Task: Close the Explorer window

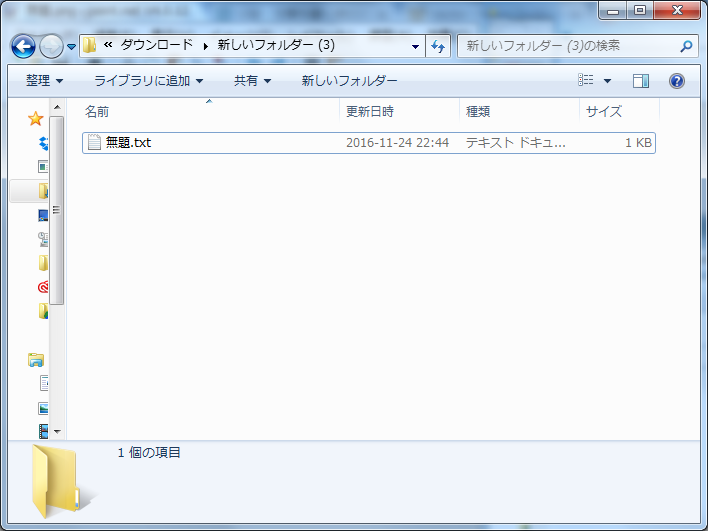Action: (677, 10)
